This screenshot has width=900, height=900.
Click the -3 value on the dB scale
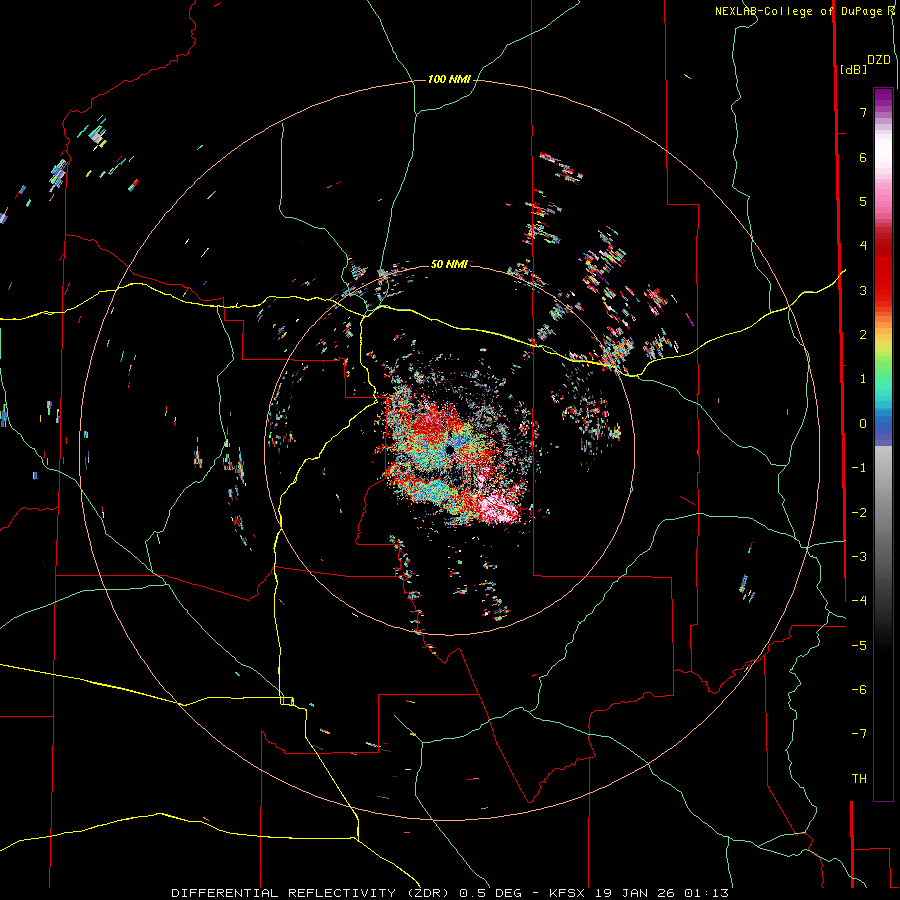click(859, 556)
